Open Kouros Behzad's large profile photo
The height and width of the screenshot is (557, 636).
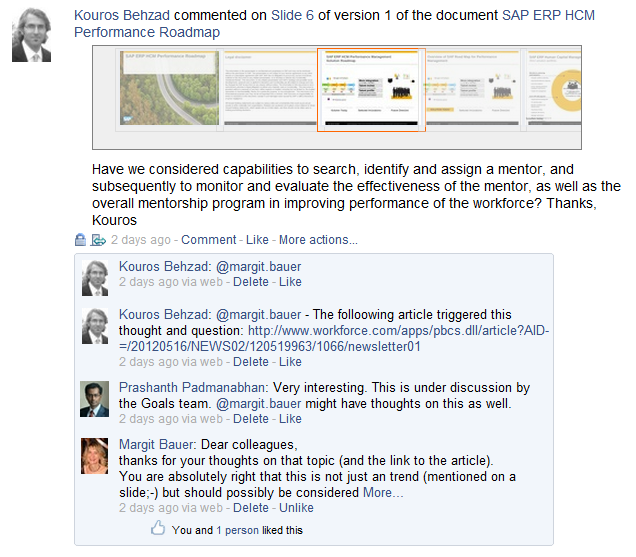tap(32, 35)
